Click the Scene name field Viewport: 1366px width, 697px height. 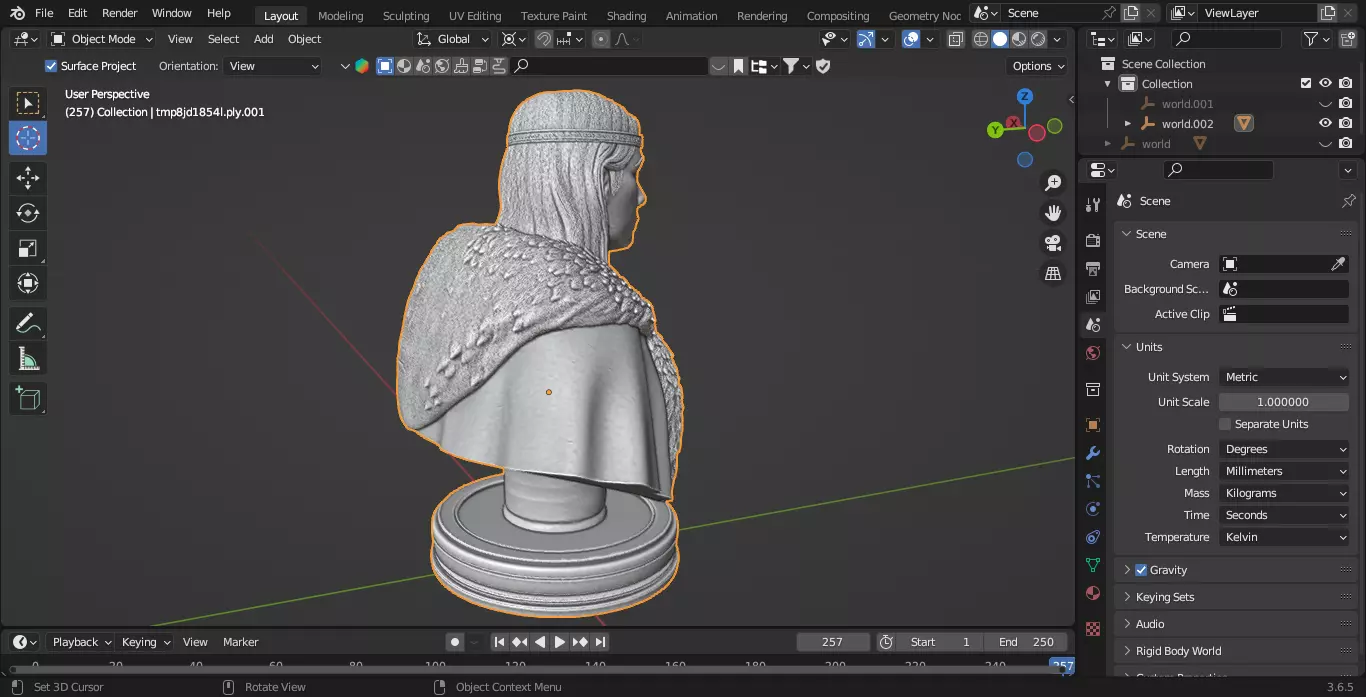click(x=1047, y=13)
